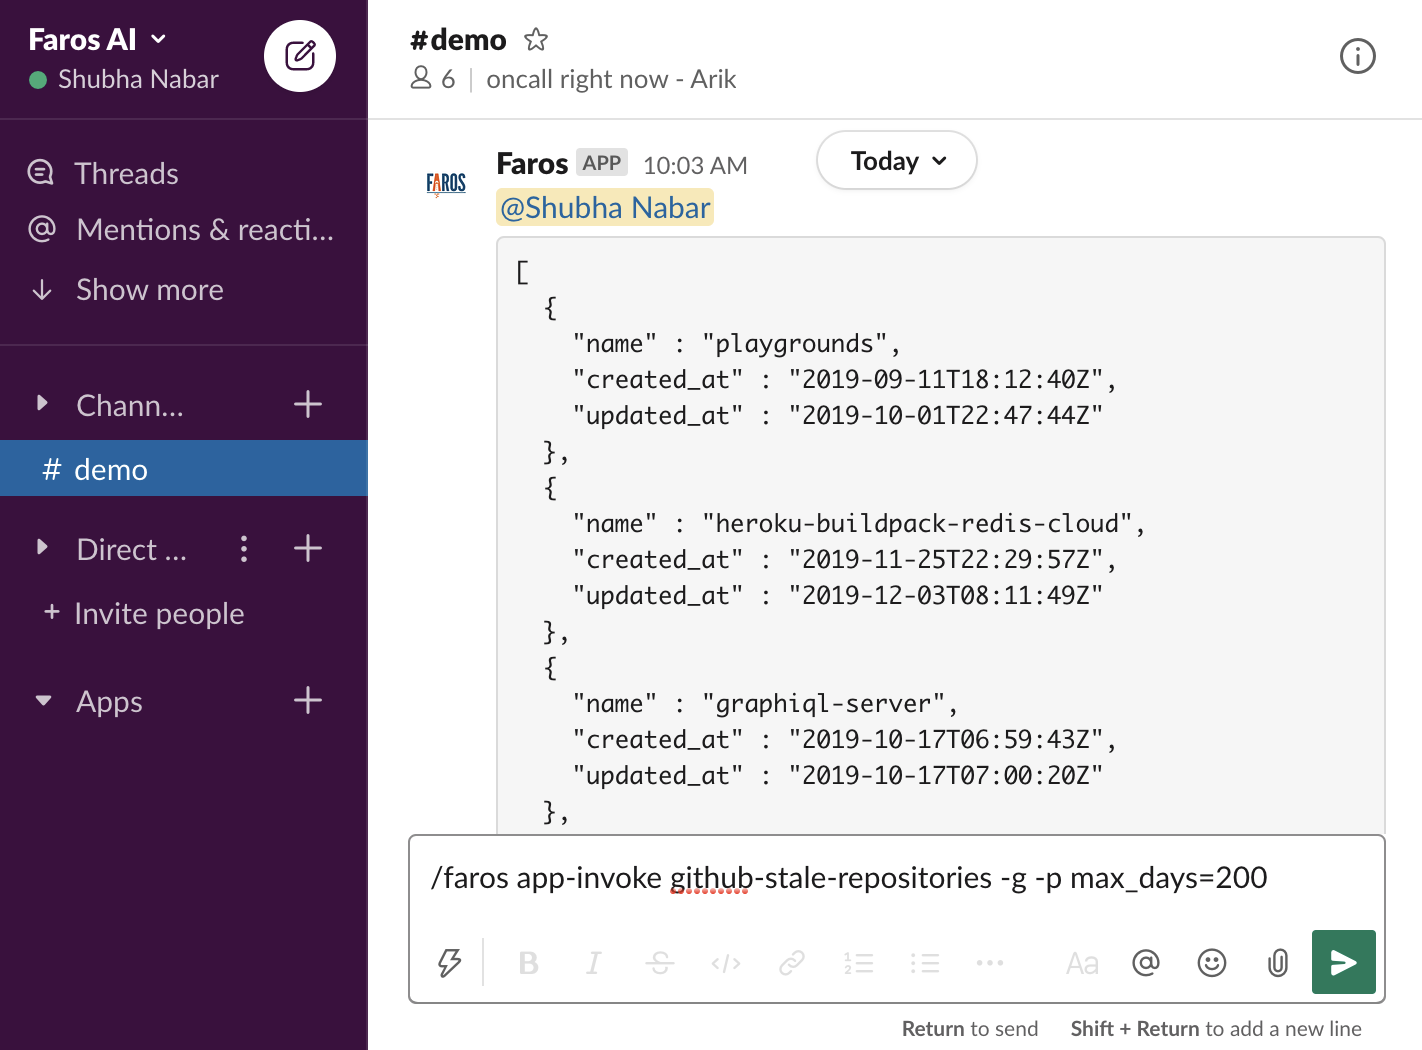Collapse the Apps section
This screenshot has height=1050, width=1422.
[43, 701]
